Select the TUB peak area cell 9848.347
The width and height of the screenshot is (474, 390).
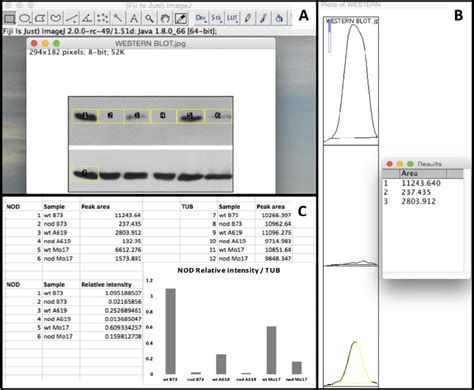pyautogui.click(x=274, y=258)
